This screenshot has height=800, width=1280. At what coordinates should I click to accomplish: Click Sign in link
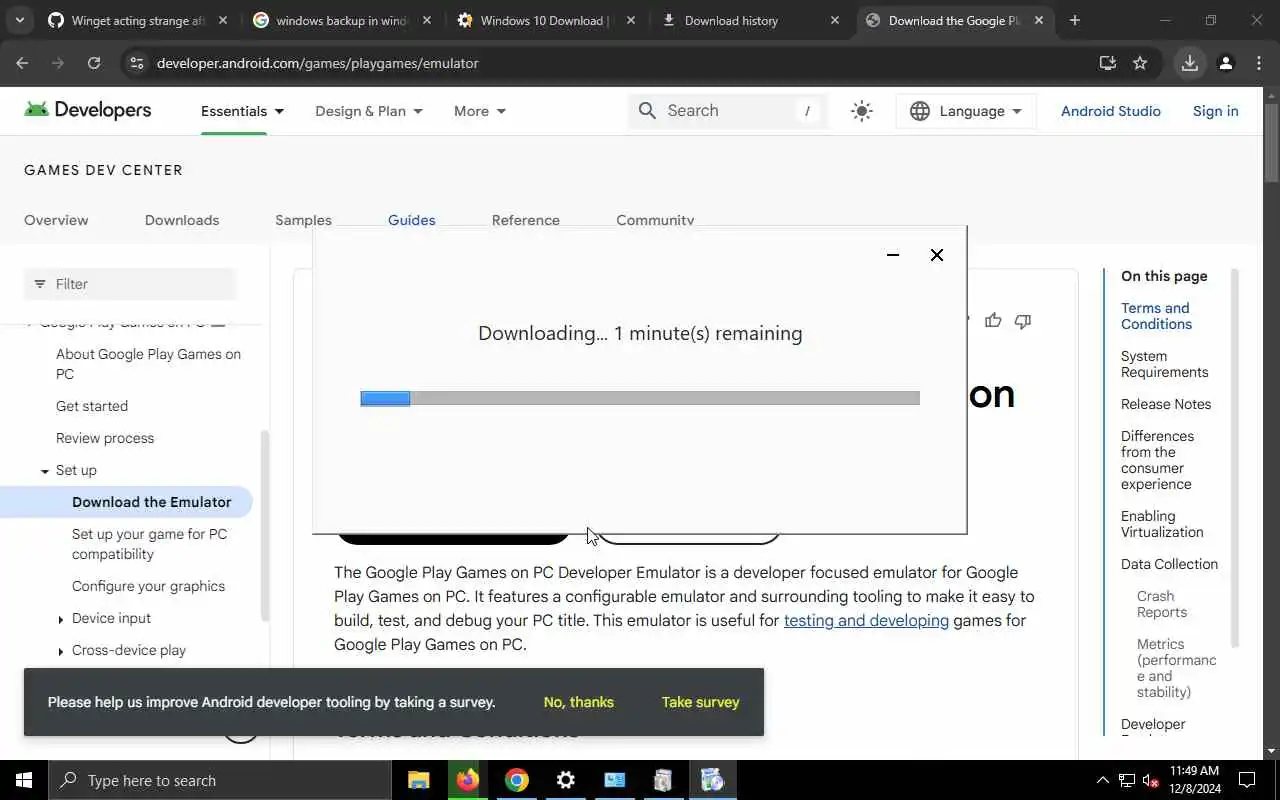pos(1216,111)
